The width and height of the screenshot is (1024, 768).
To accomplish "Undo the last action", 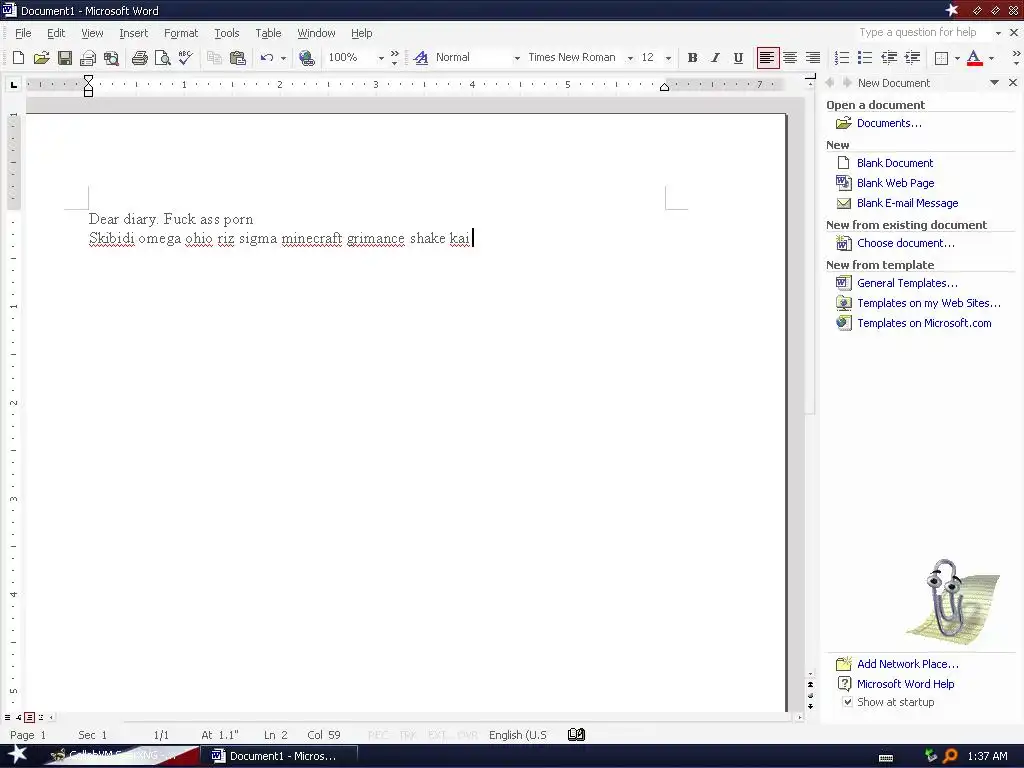I will tap(266, 58).
